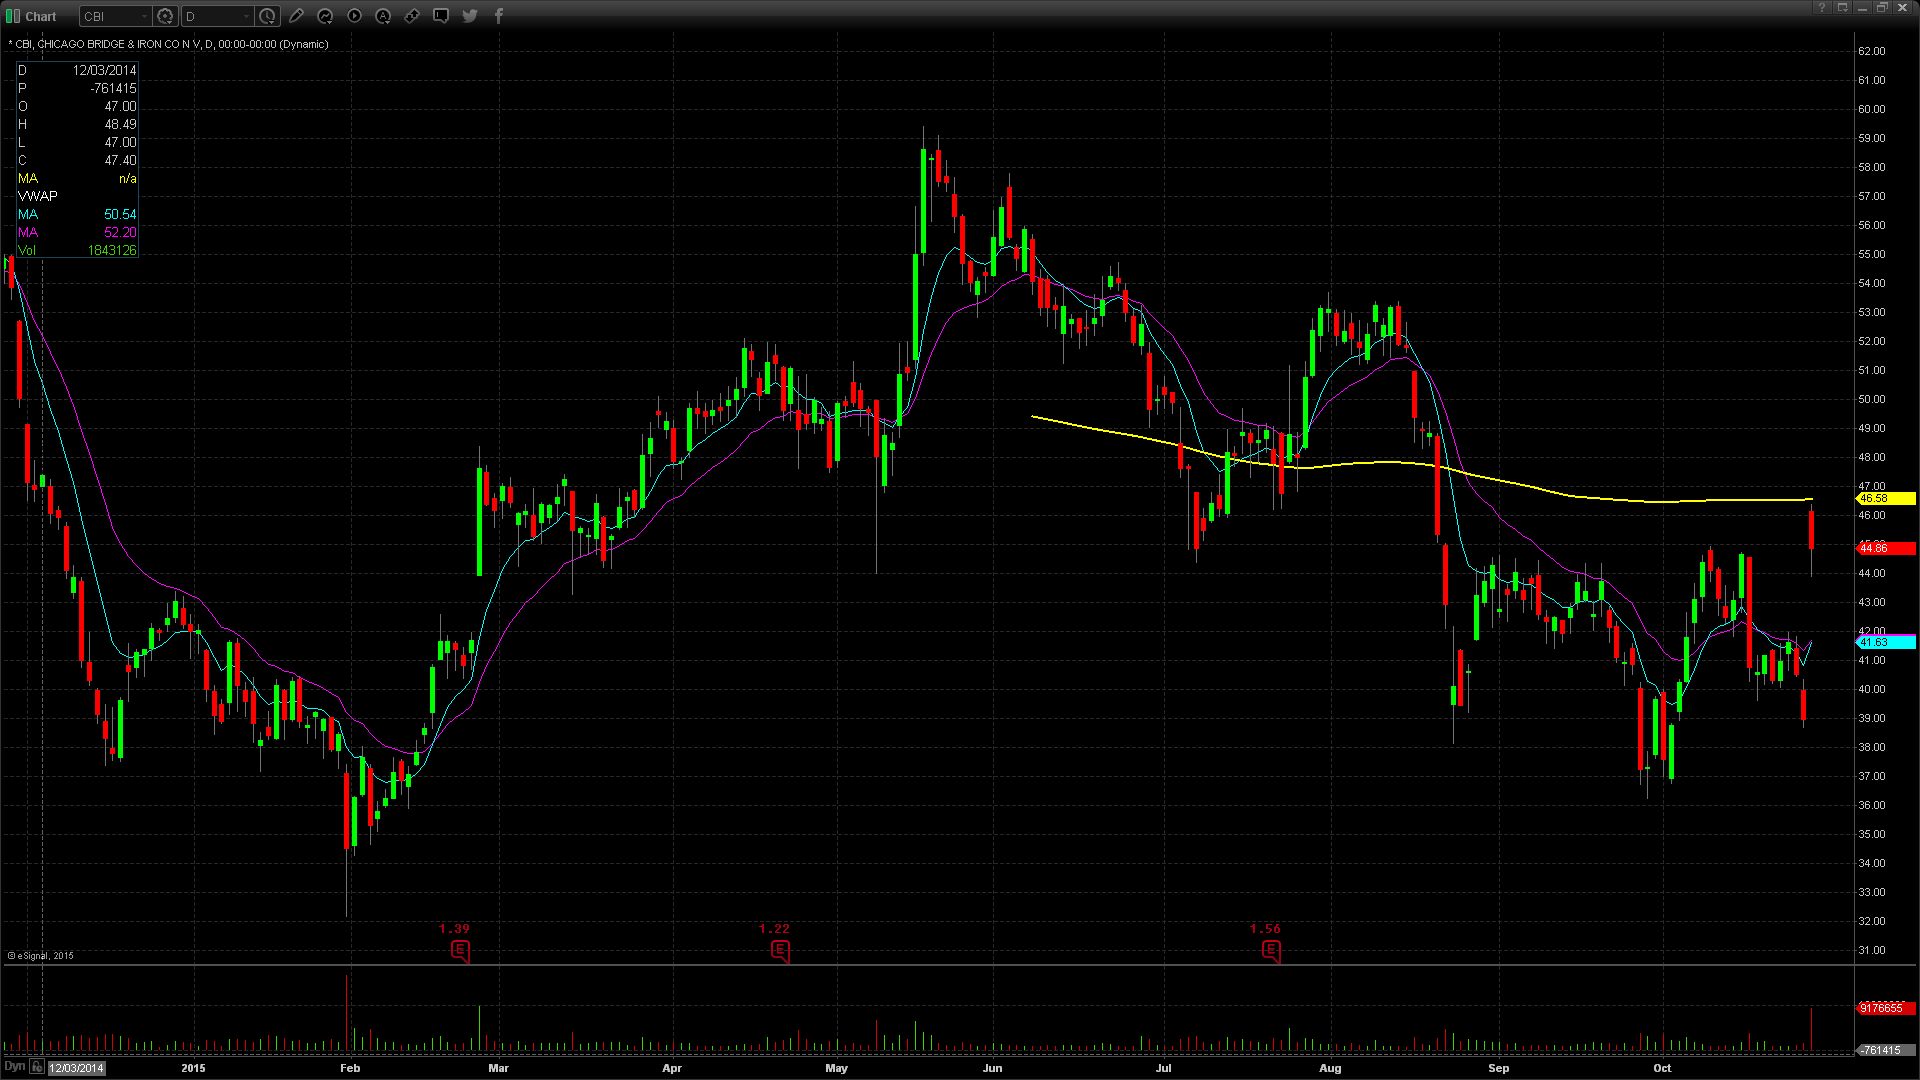Image resolution: width=1920 pixels, height=1080 pixels.
Task: Click the date value 12/03/2014 in data box
Action: [x=104, y=70]
